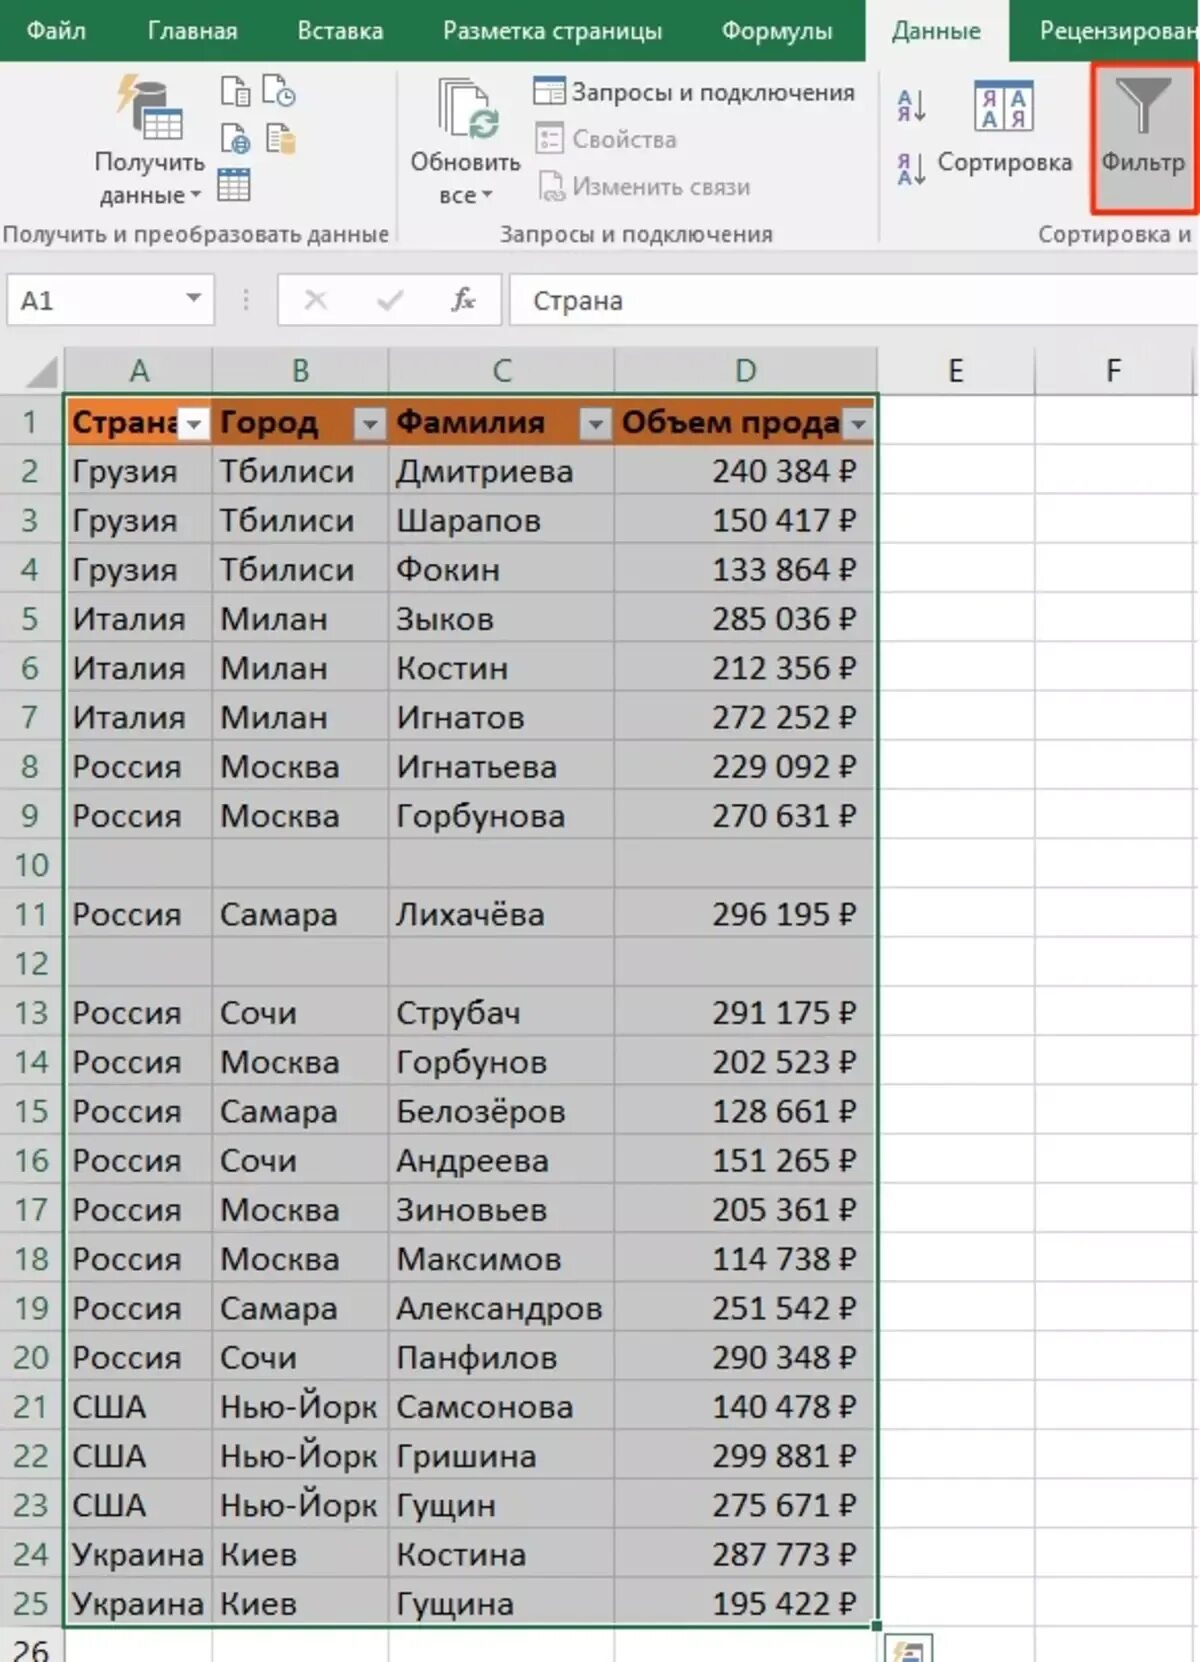The image size is (1200, 1662).
Task: Select cell with Самсонова
Action: [x=501, y=1407]
